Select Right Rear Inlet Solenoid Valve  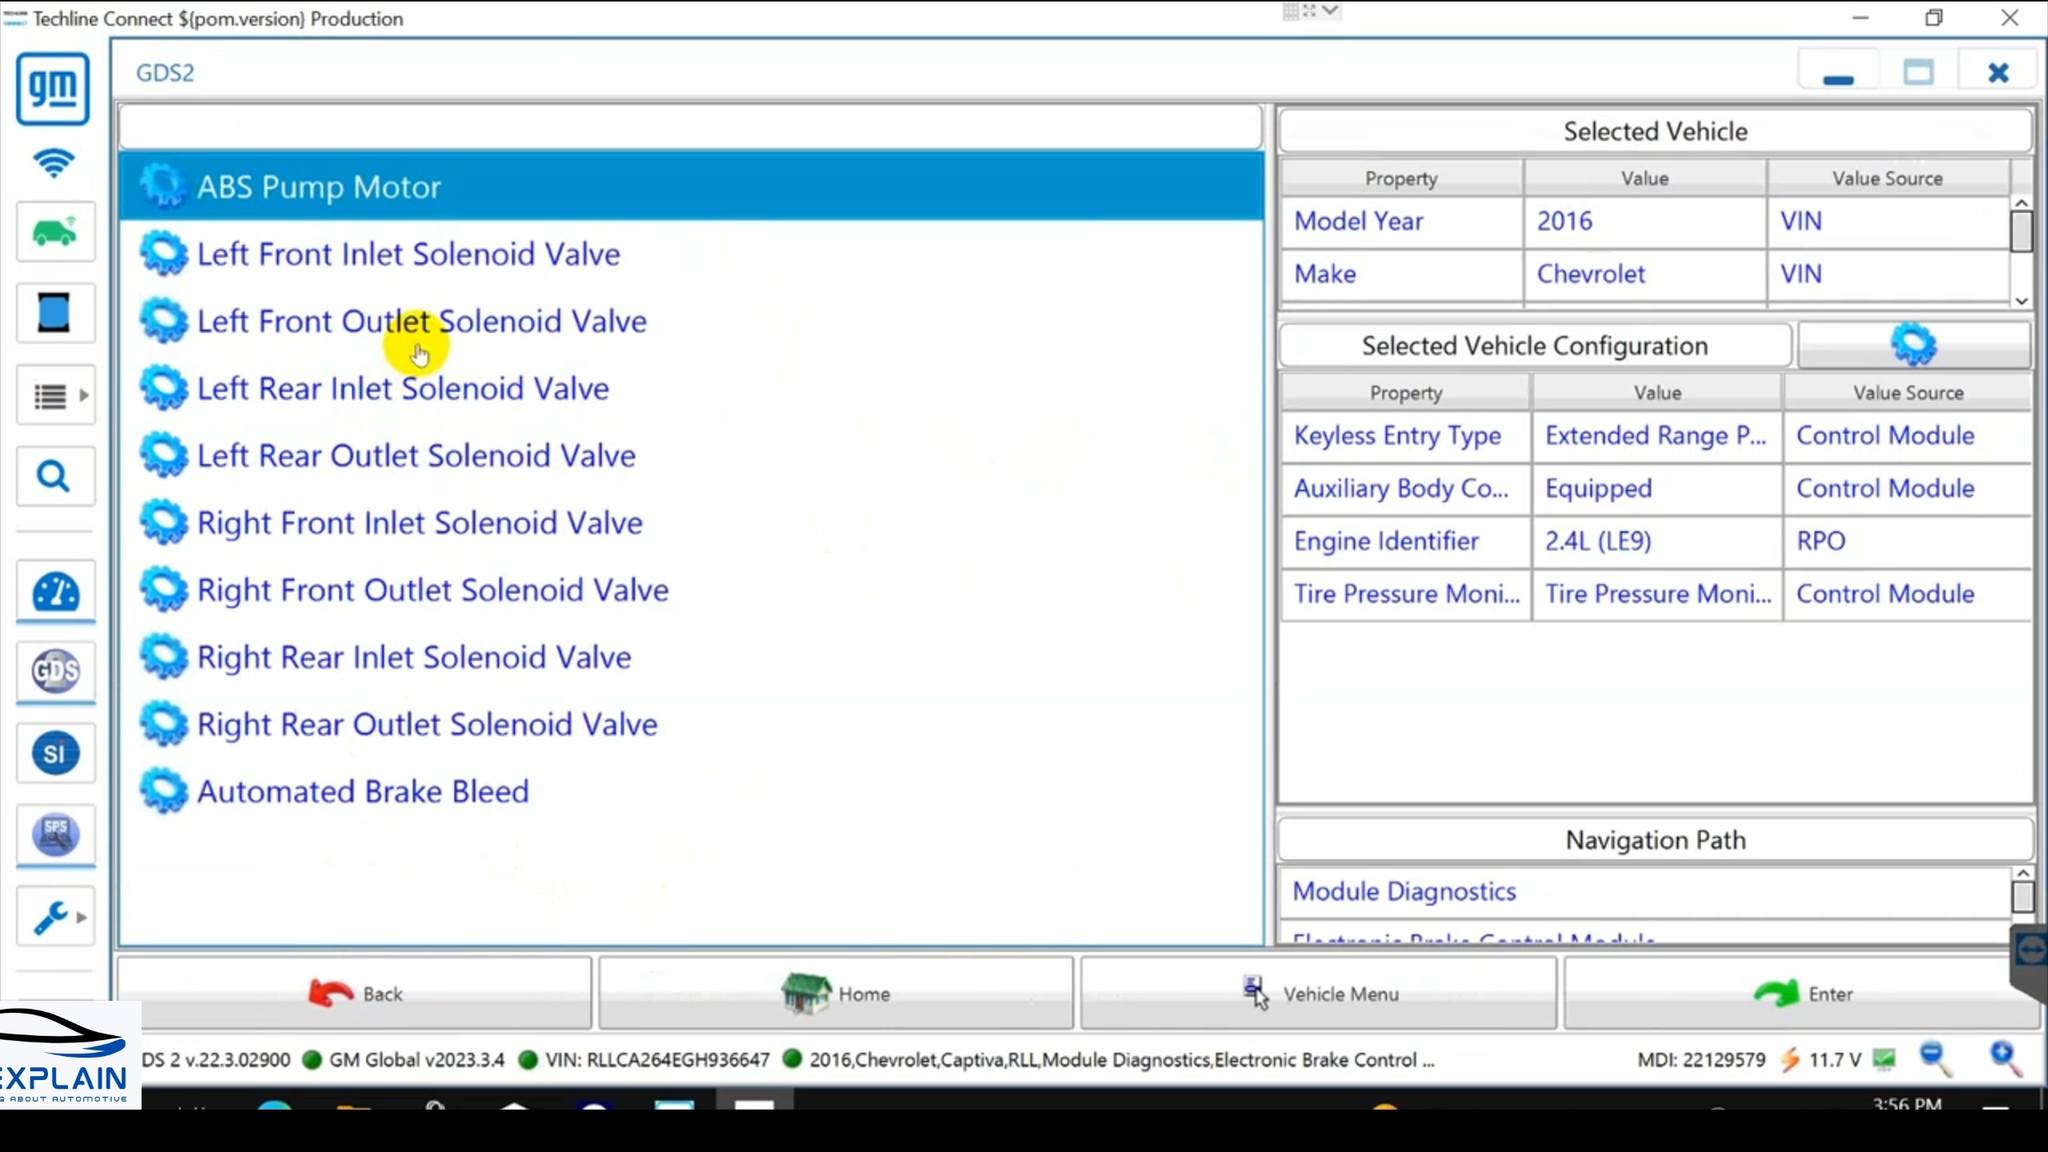tap(691, 657)
